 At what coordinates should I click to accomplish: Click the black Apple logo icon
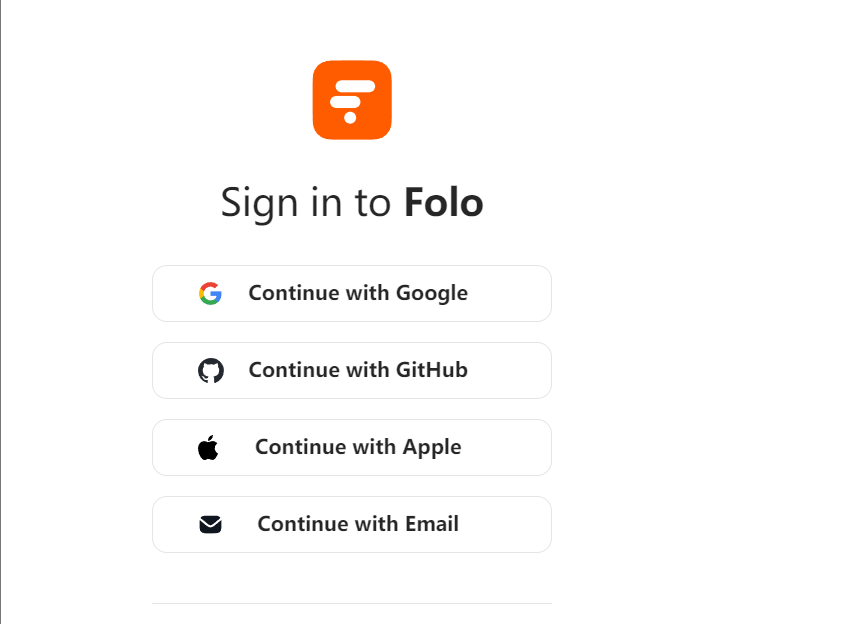(x=208, y=447)
